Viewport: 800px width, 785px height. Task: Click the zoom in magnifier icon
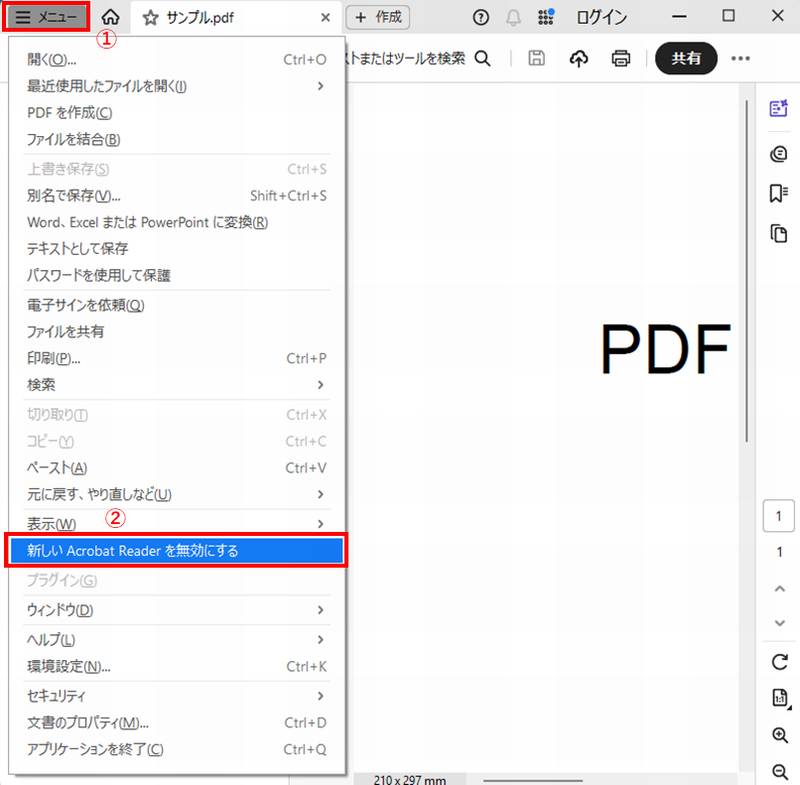(x=780, y=735)
